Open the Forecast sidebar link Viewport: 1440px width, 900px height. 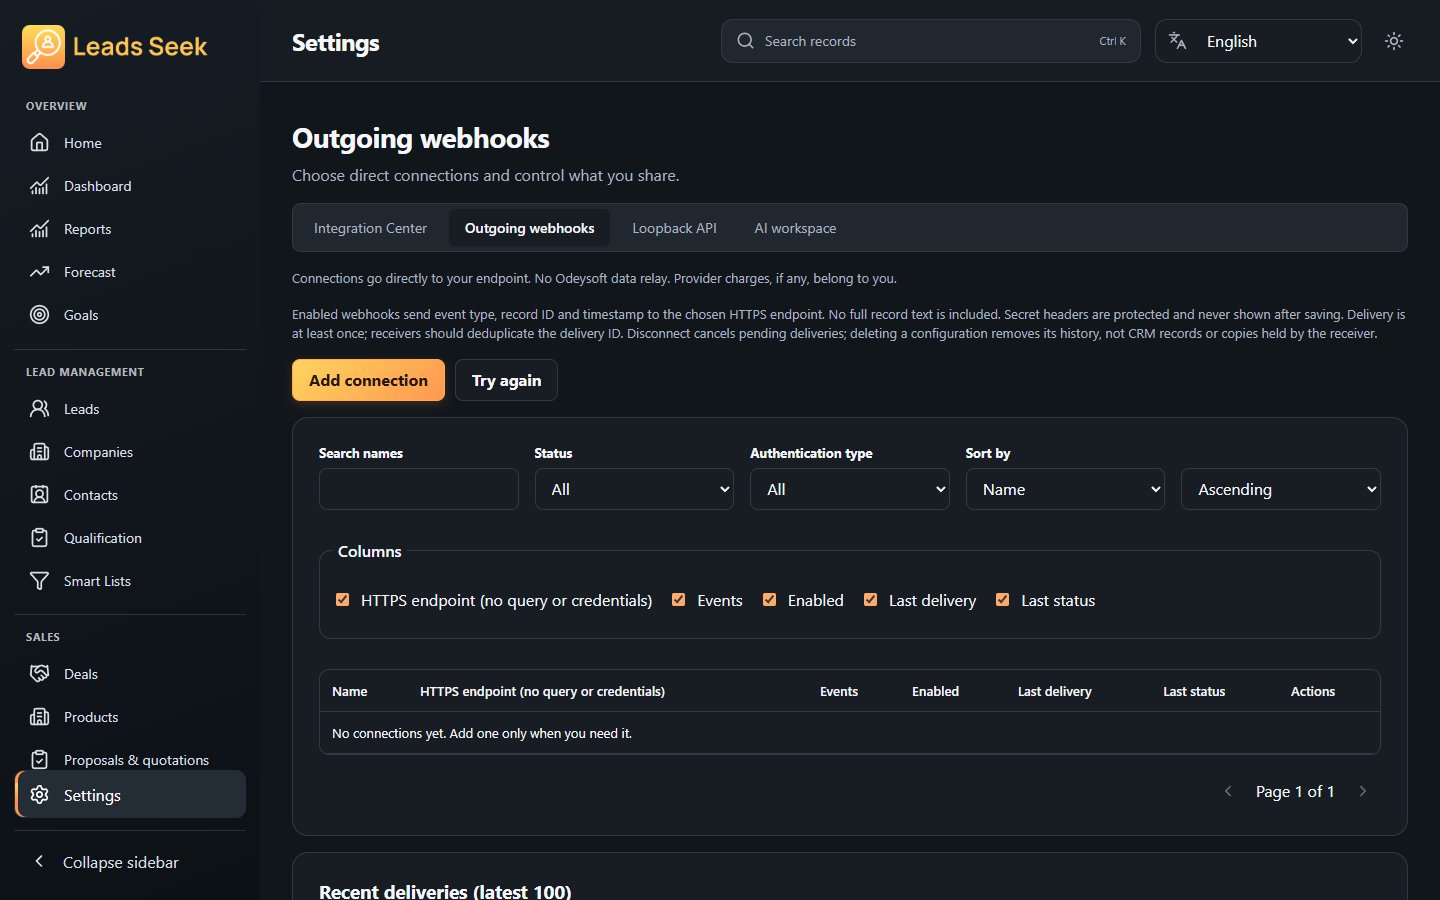coord(130,272)
